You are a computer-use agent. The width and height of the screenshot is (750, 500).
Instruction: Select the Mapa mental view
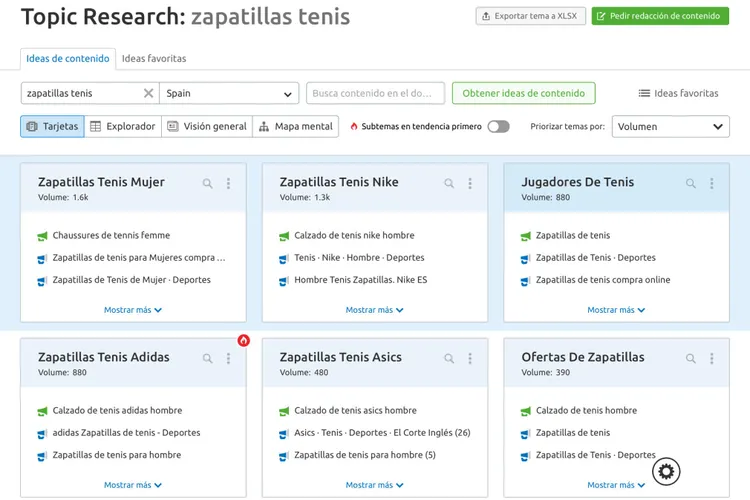[x=296, y=126]
